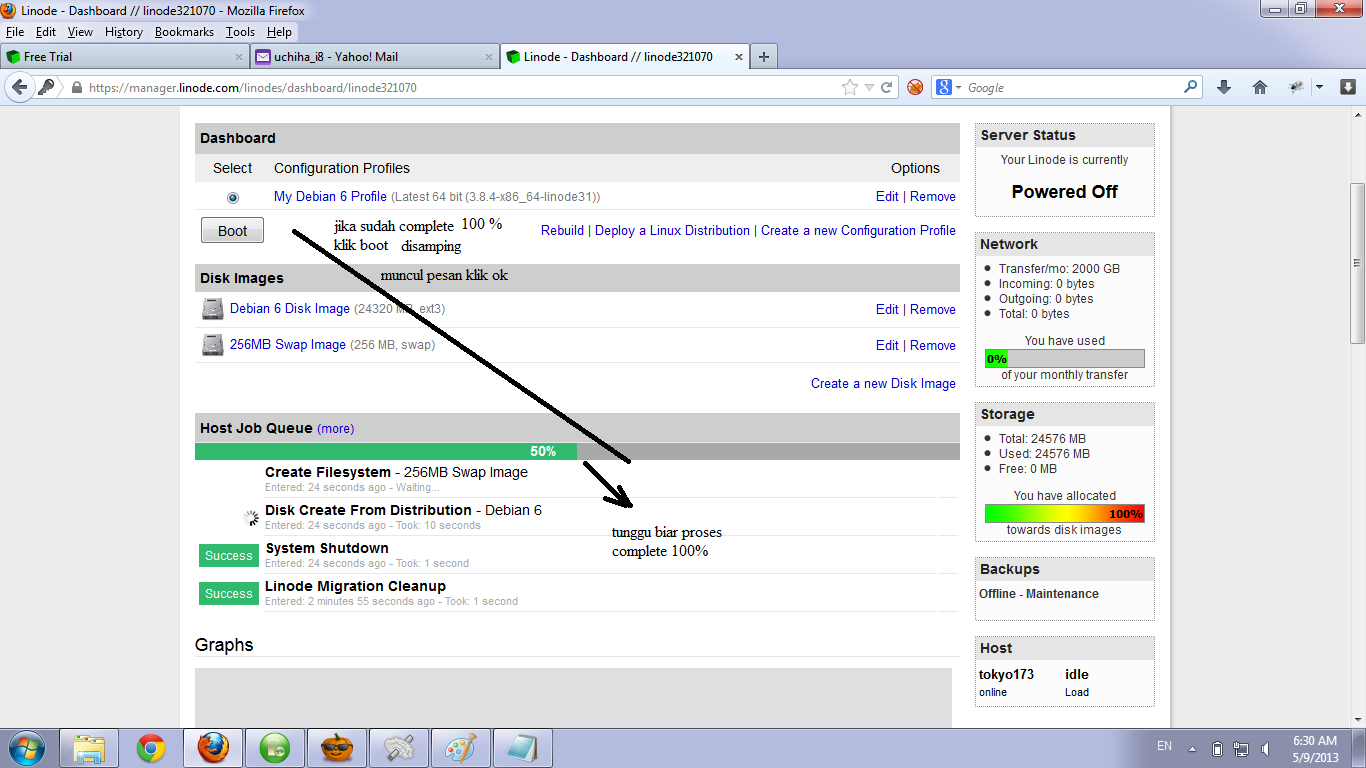The height and width of the screenshot is (768, 1366).
Task: Expand Host Job Queue with the more link
Action: 335,428
